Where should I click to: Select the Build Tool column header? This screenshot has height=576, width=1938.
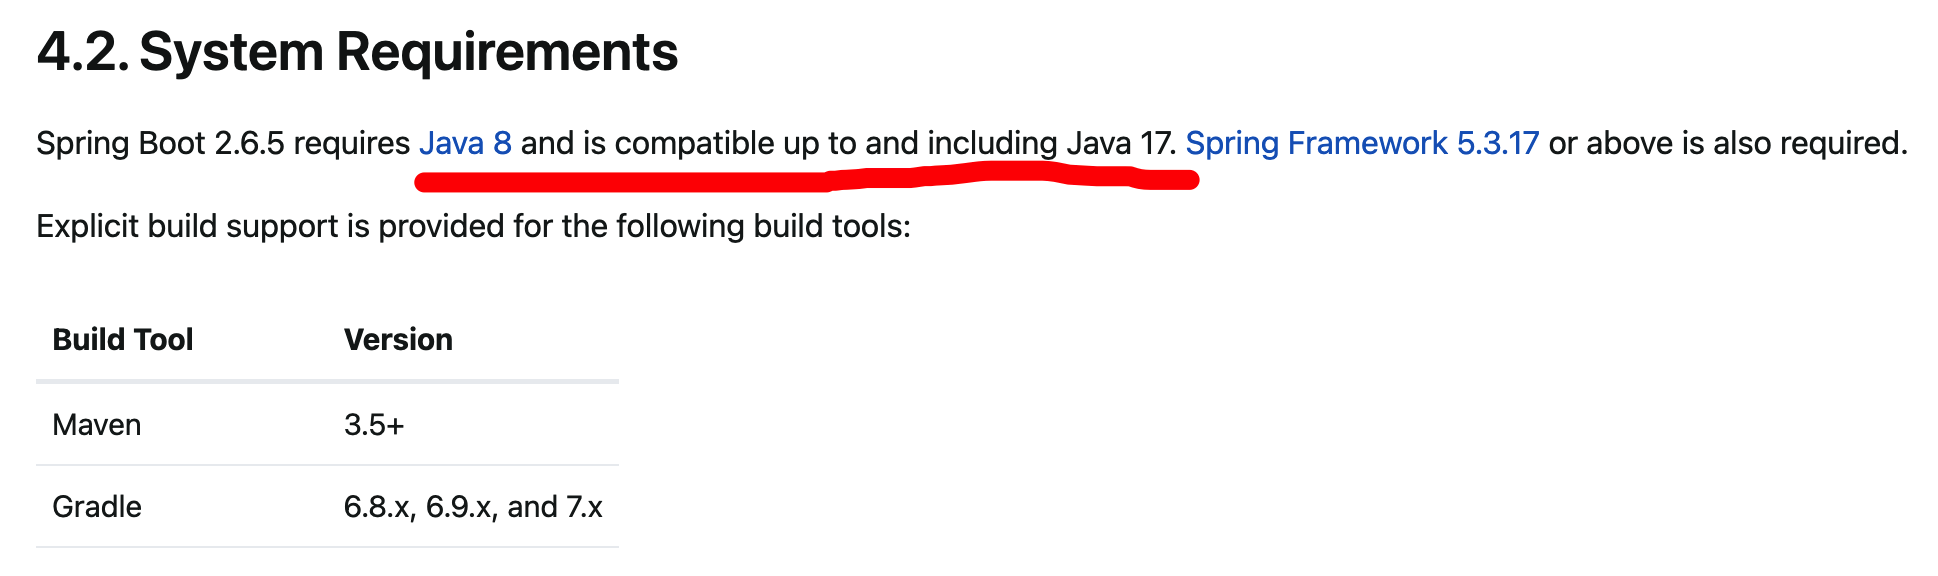[123, 340]
